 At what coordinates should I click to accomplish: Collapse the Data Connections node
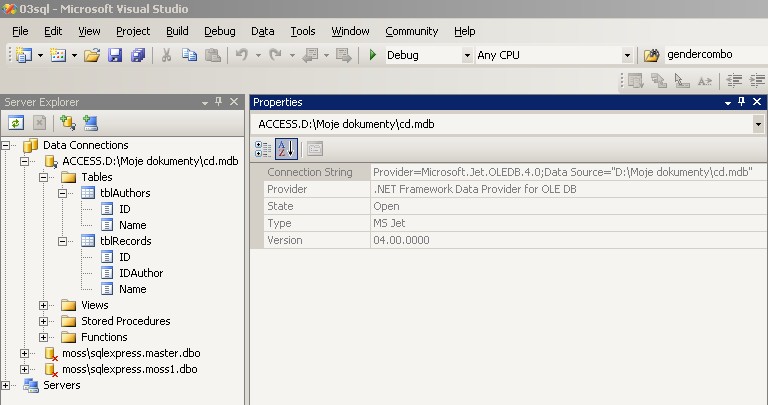point(6,145)
